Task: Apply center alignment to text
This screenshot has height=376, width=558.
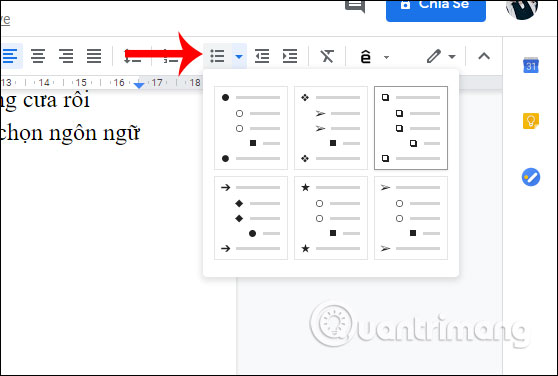Action: tap(38, 56)
